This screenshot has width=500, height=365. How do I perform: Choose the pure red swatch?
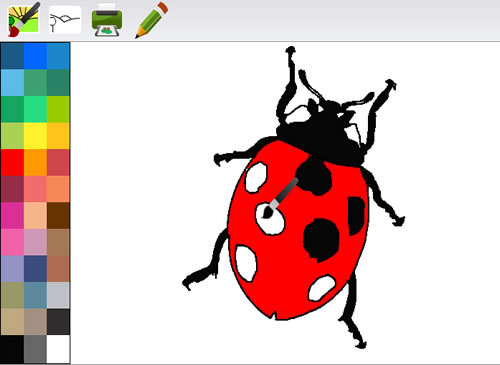[x=12, y=162]
